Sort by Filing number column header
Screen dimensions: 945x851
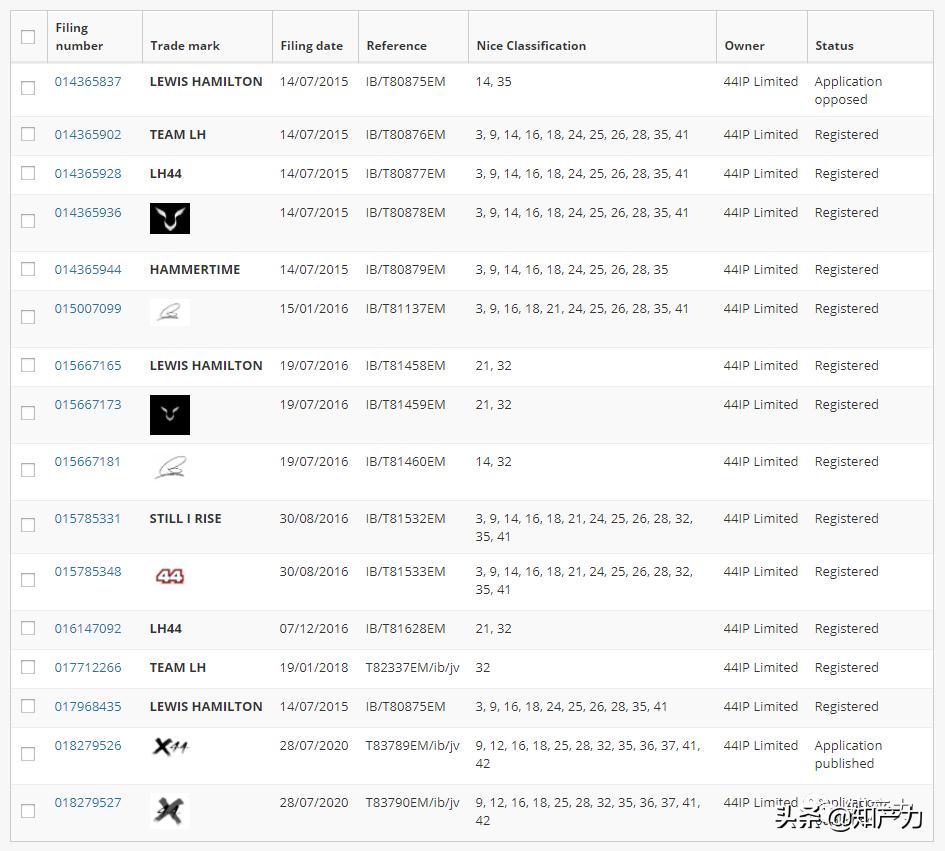point(79,37)
